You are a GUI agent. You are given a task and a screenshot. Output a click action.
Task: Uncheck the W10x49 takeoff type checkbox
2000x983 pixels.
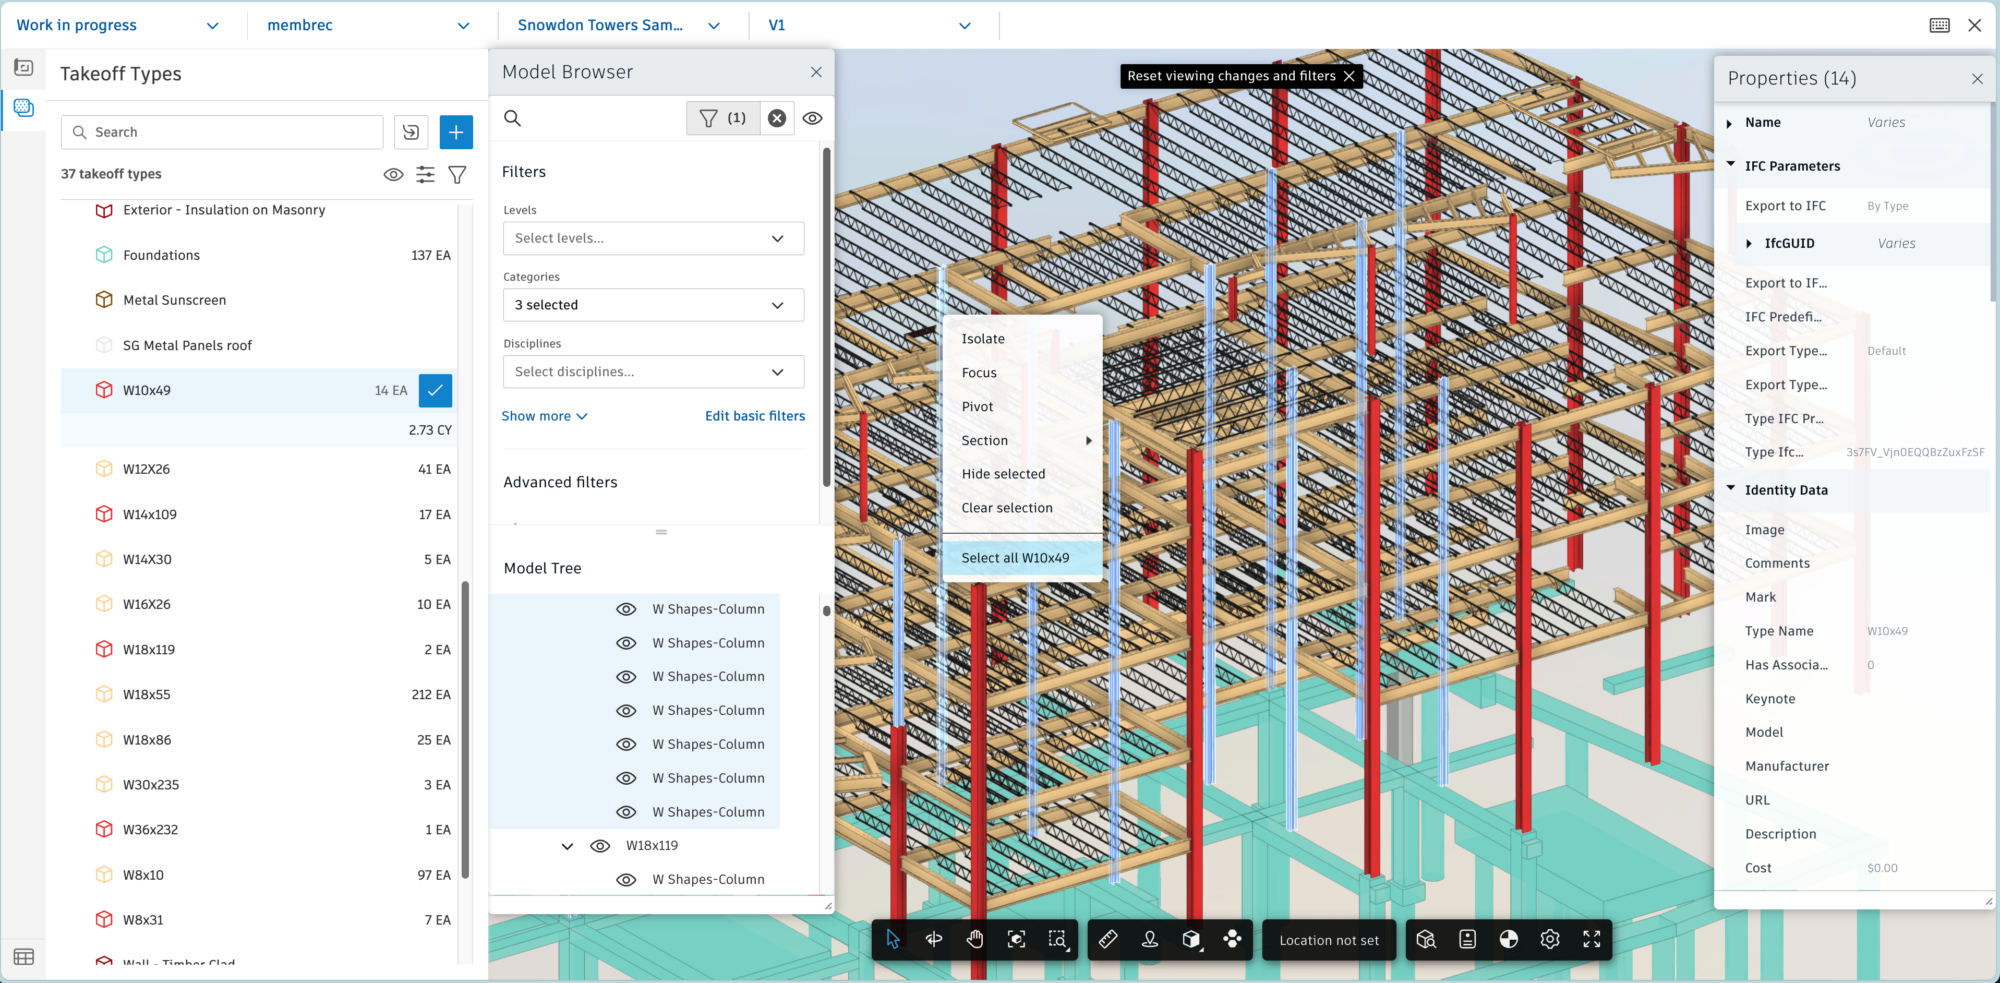435,390
